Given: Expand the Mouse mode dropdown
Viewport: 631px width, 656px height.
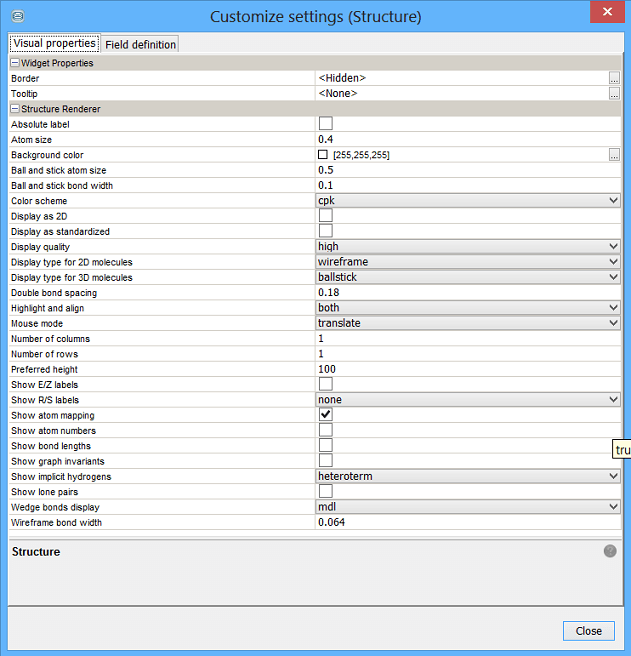Looking at the screenshot, I should coord(613,323).
